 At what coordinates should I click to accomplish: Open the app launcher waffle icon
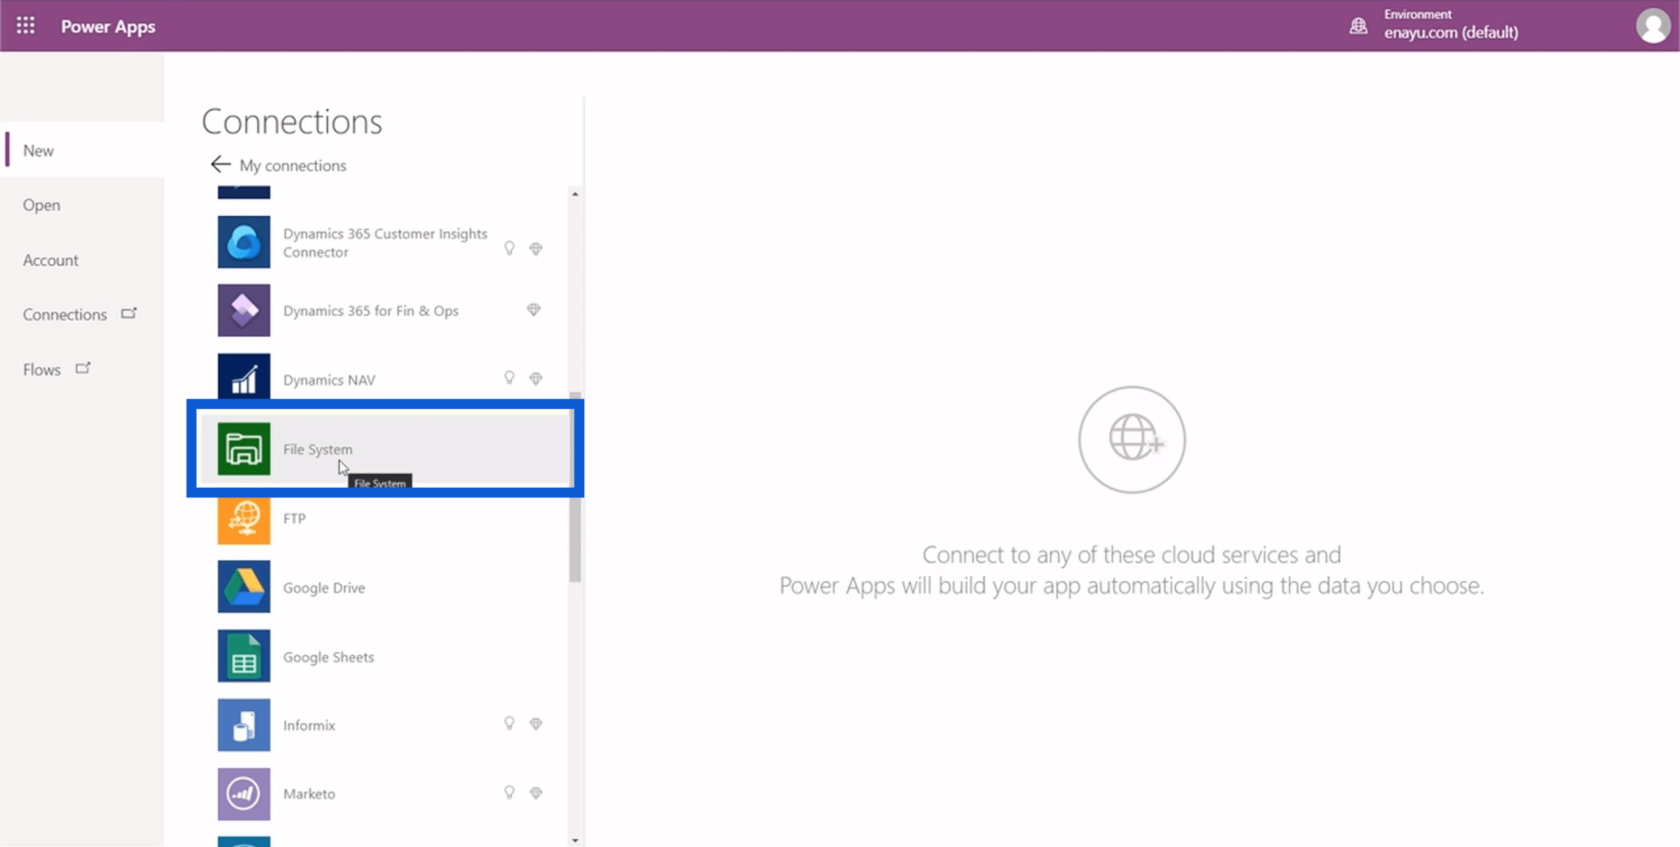[x=26, y=26]
